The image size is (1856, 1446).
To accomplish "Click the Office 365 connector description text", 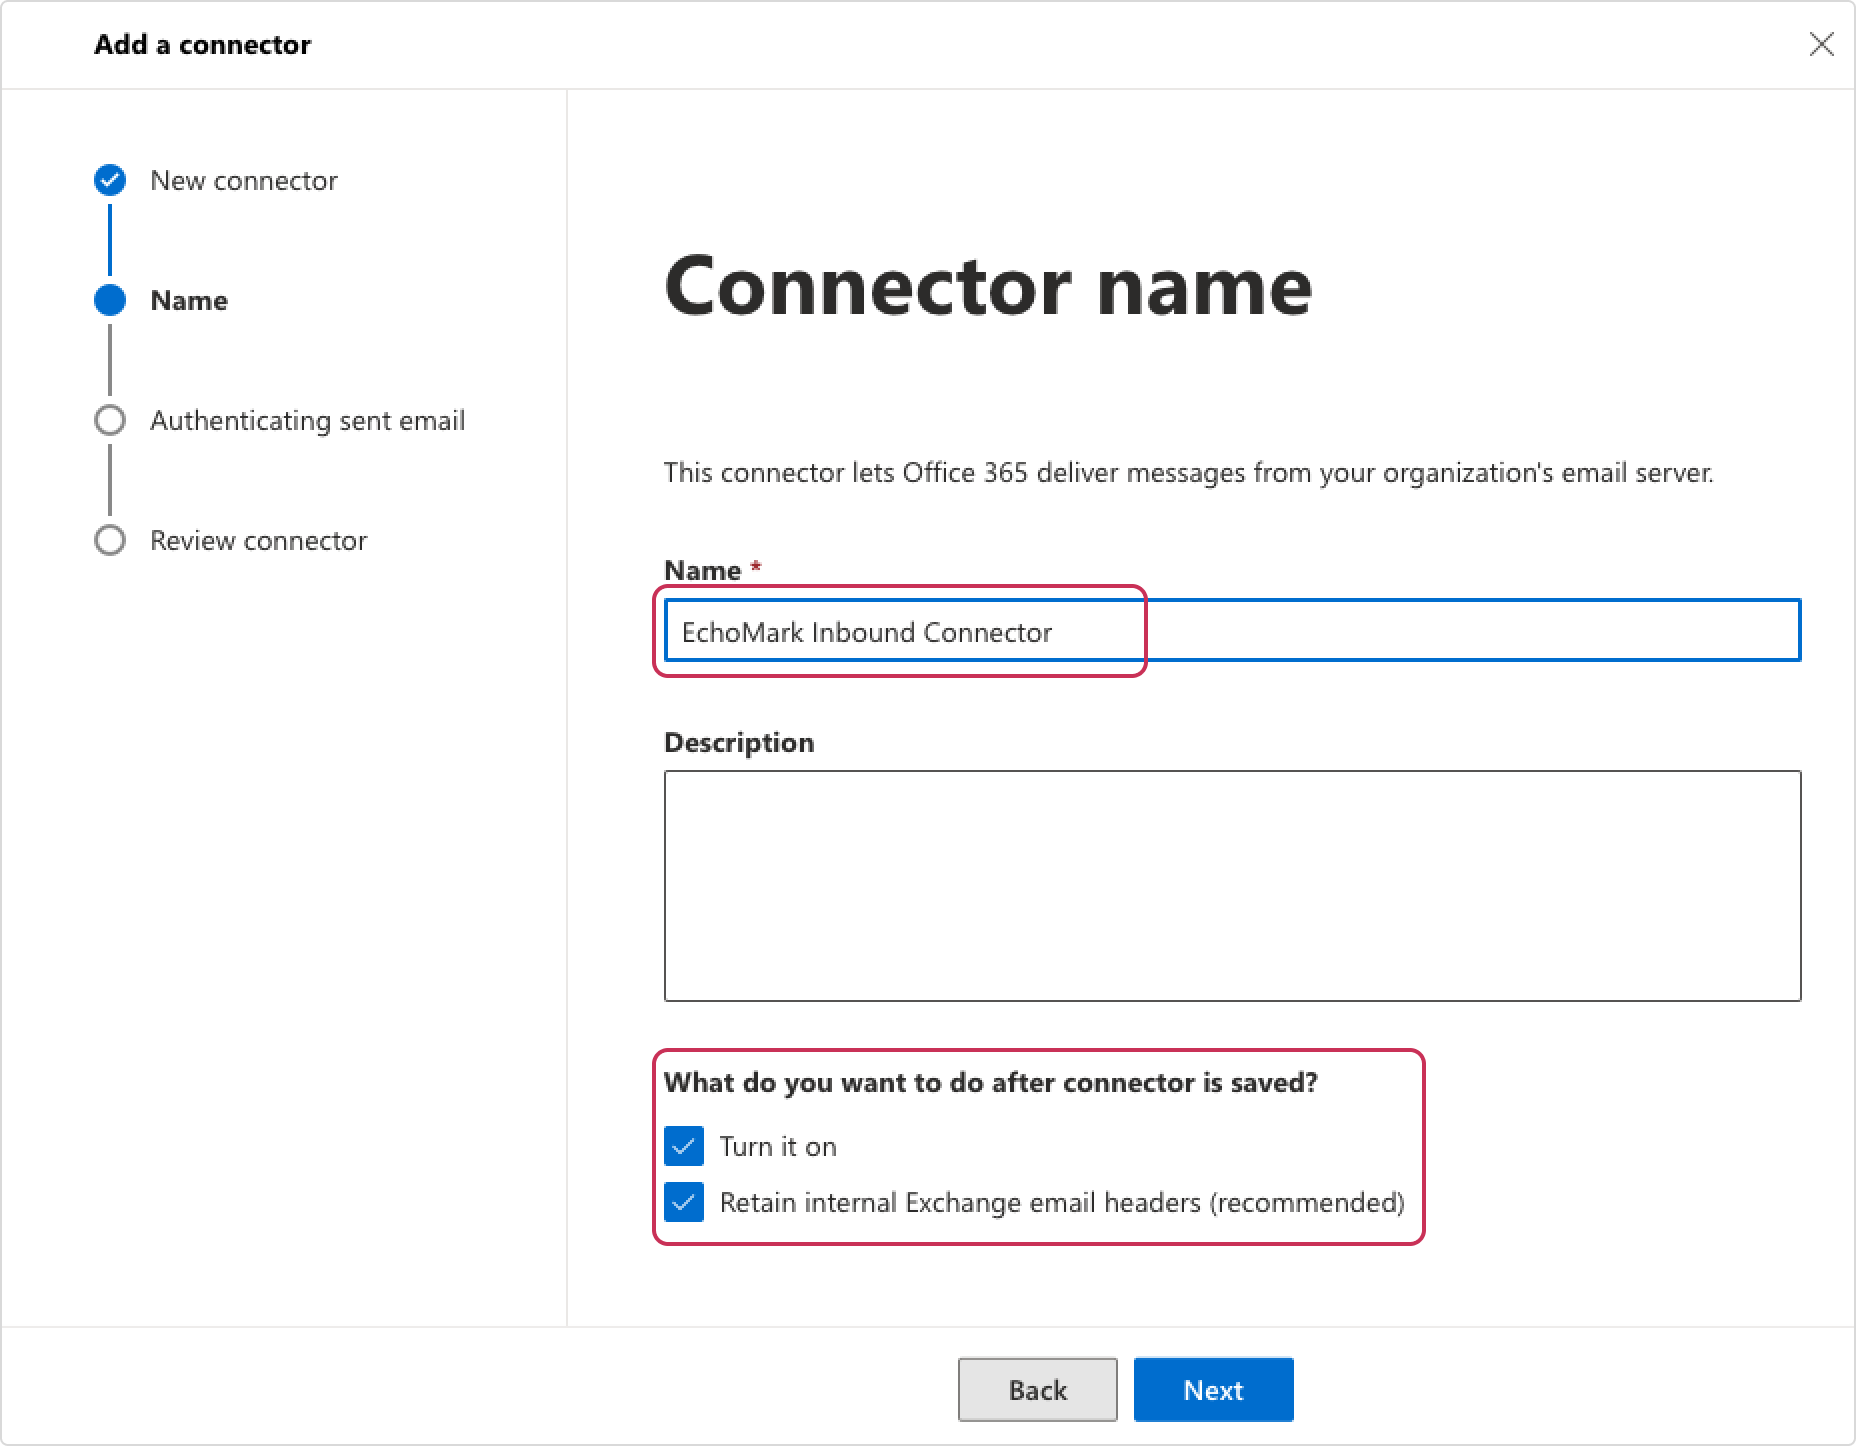I will pyautogui.click(x=1189, y=472).
